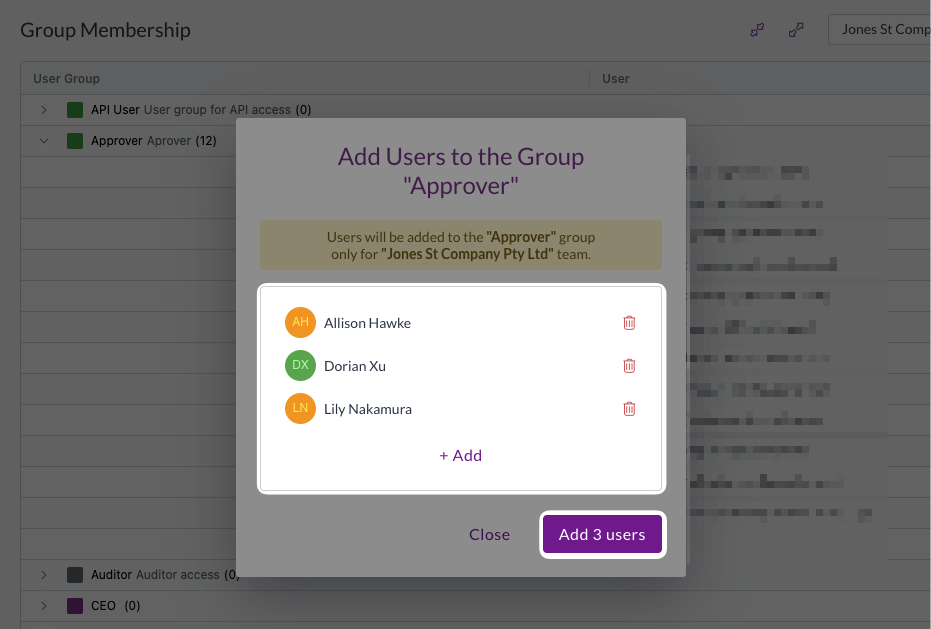Click the green API User color swatch
This screenshot has width=931, height=629.
pyautogui.click(x=75, y=110)
